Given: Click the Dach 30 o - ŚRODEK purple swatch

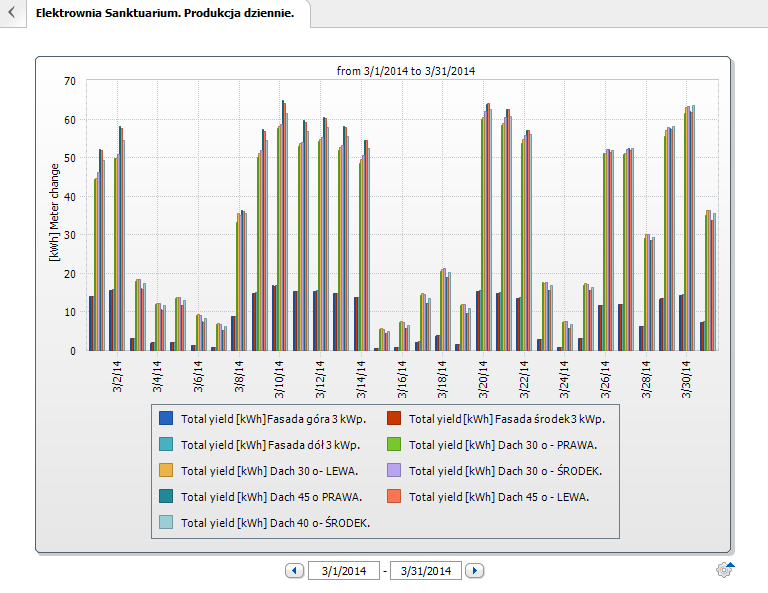Looking at the screenshot, I should tap(394, 471).
